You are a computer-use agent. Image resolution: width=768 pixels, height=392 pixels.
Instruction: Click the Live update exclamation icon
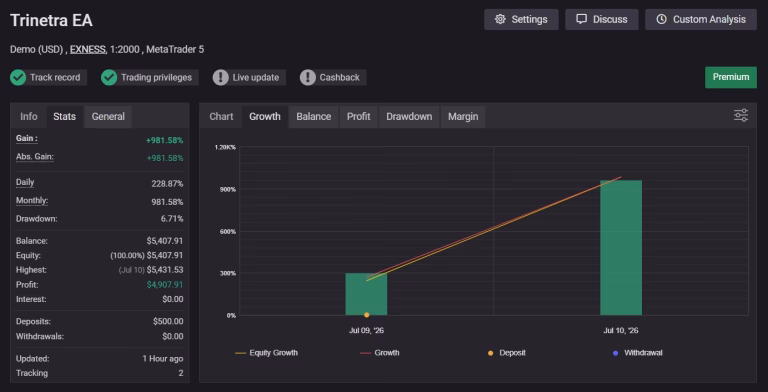[x=220, y=77]
